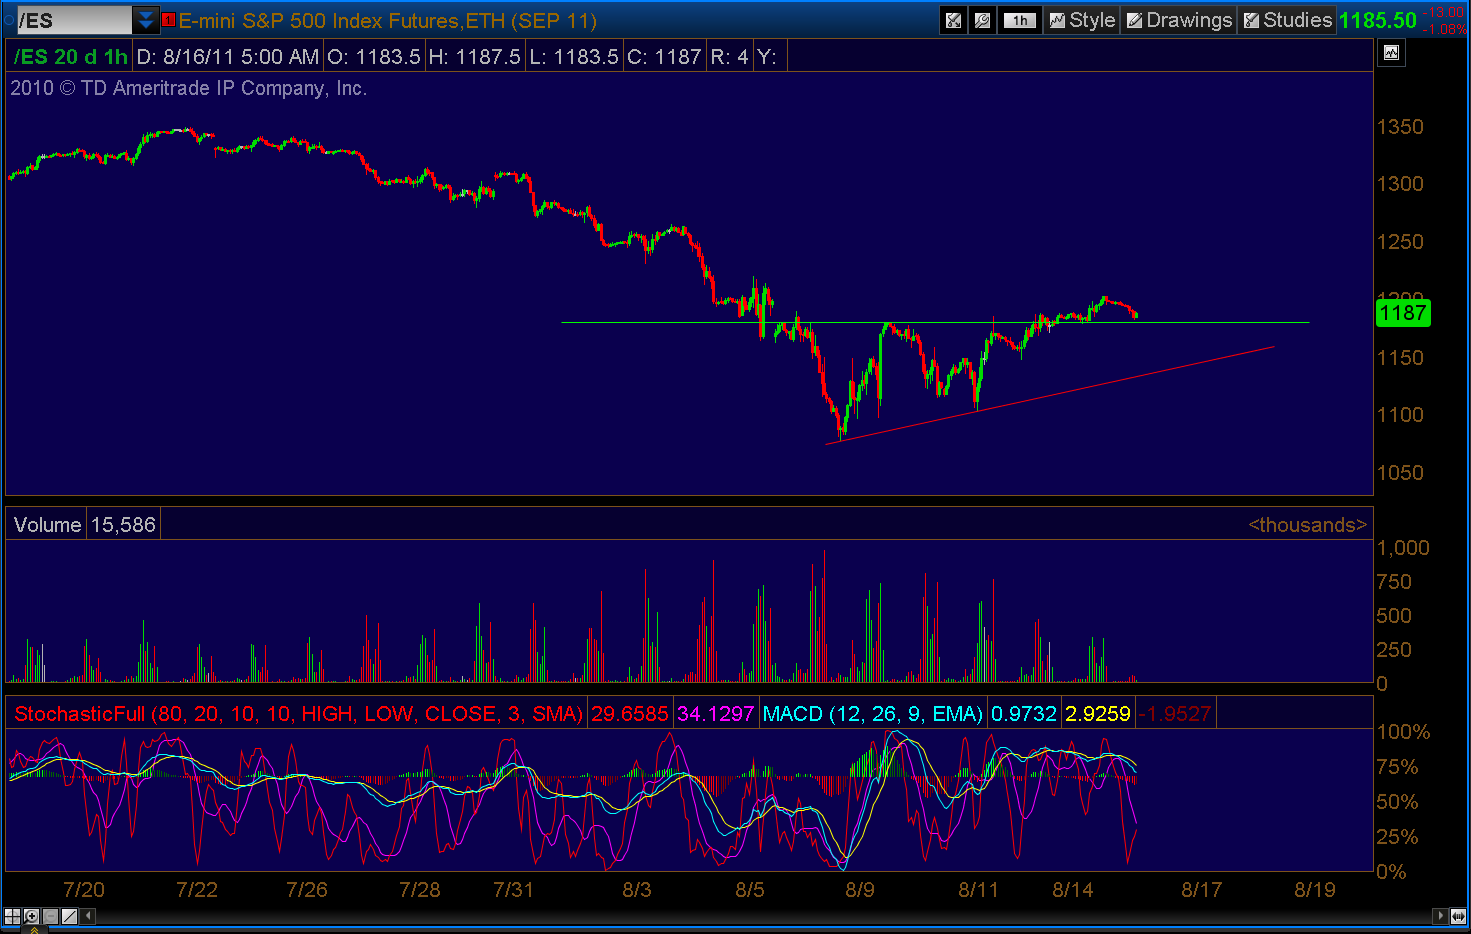Click the /ES symbol input field

tap(74, 20)
